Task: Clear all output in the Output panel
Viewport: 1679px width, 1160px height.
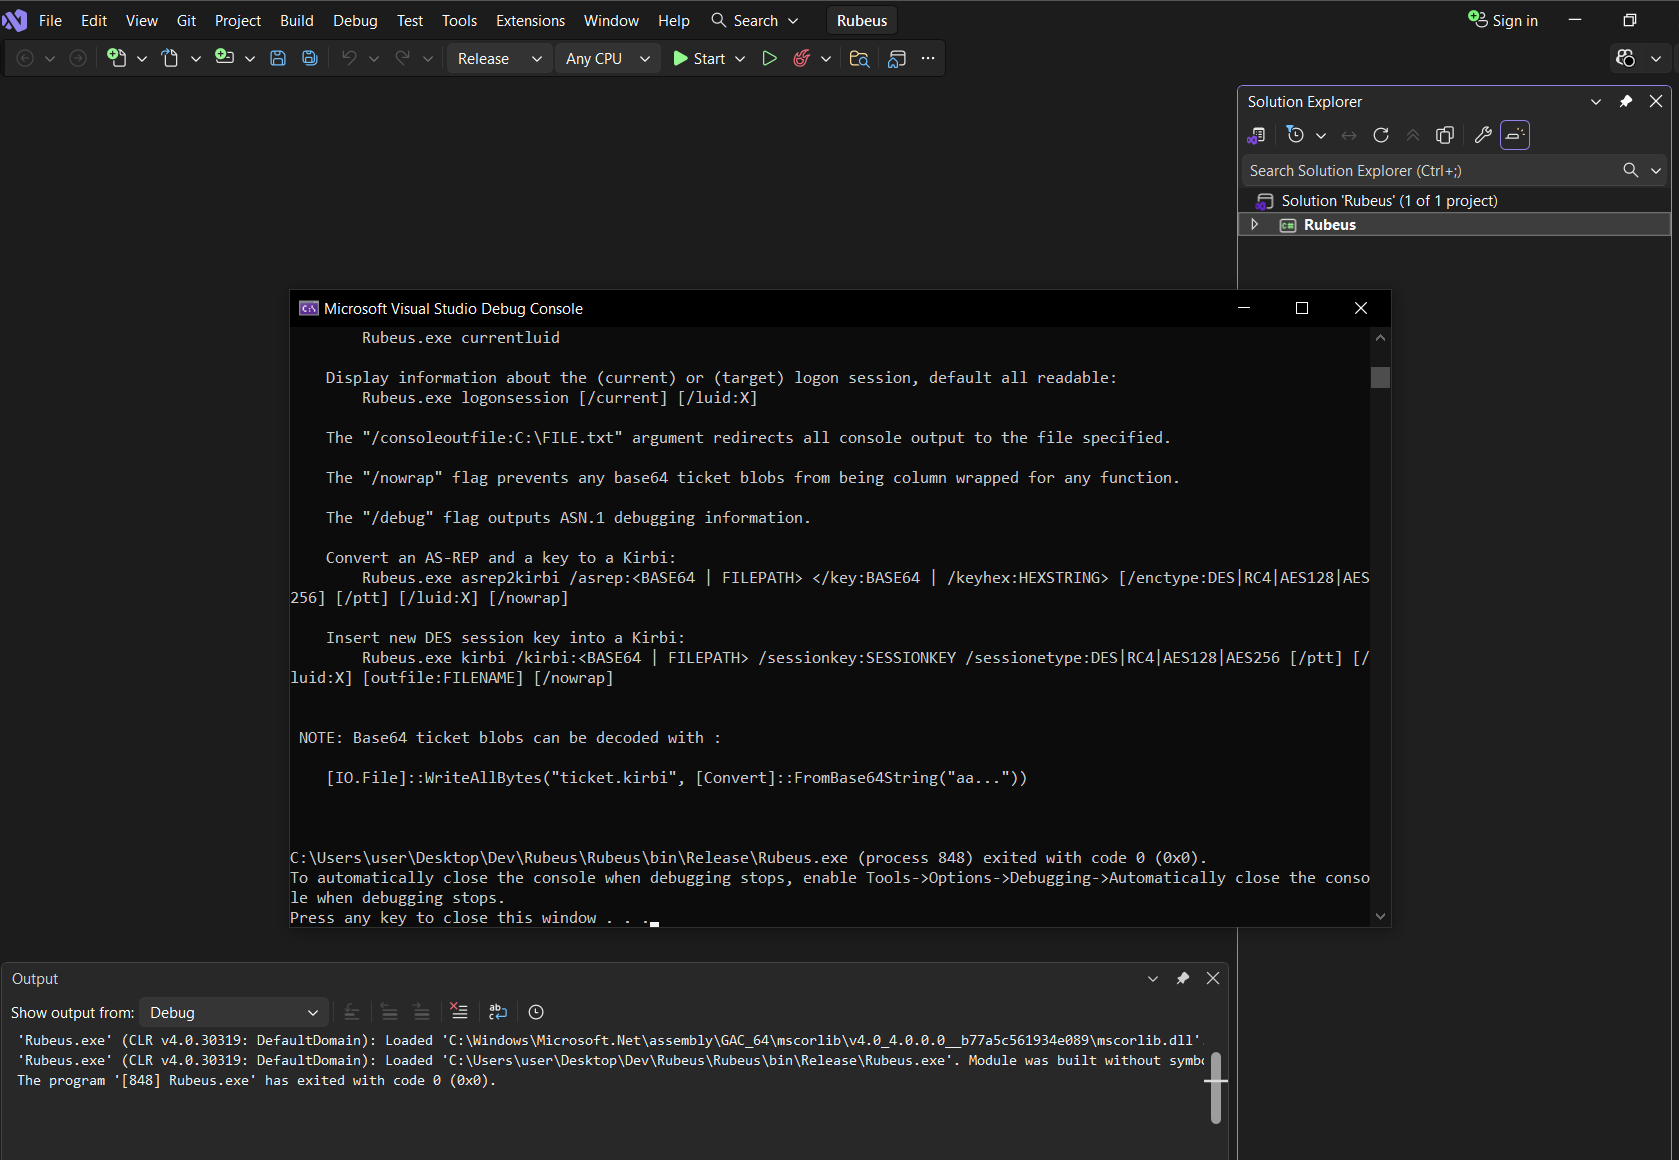Action: pyautogui.click(x=459, y=1011)
